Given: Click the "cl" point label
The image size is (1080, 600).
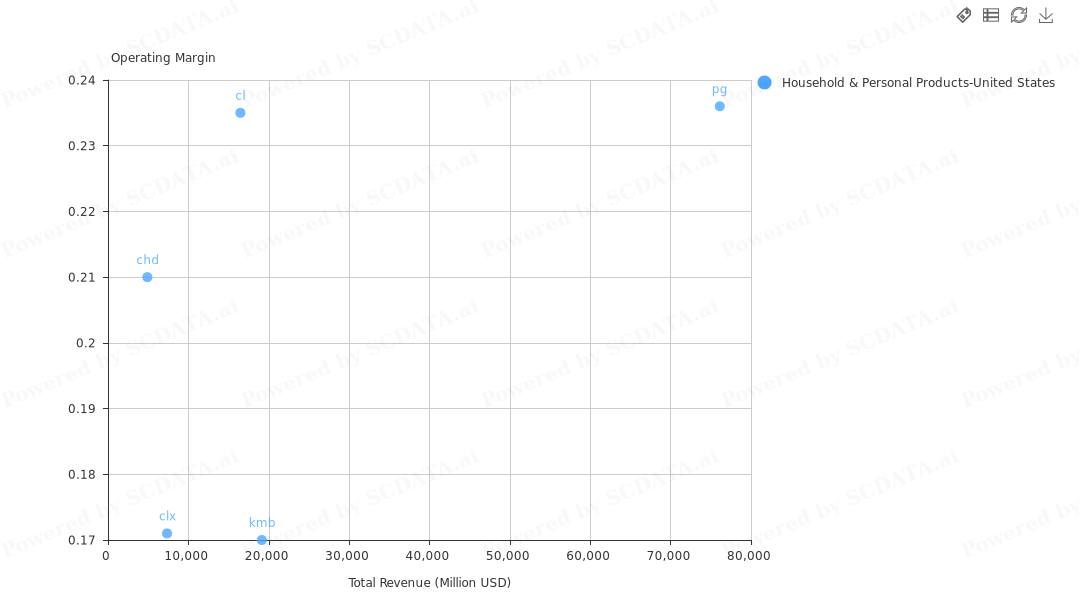Looking at the screenshot, I should tap(240, 96).
